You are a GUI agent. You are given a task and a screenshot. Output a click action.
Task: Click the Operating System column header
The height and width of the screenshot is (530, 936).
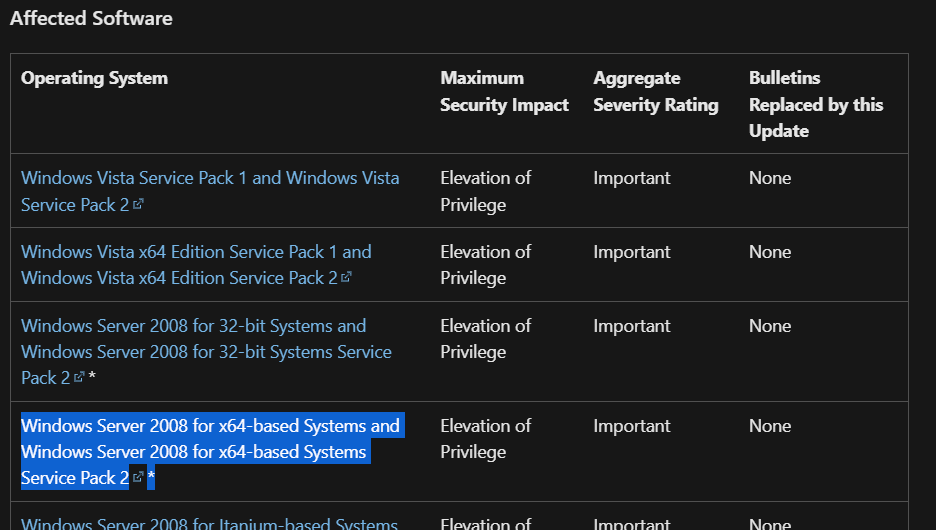[x=94, y=78]
